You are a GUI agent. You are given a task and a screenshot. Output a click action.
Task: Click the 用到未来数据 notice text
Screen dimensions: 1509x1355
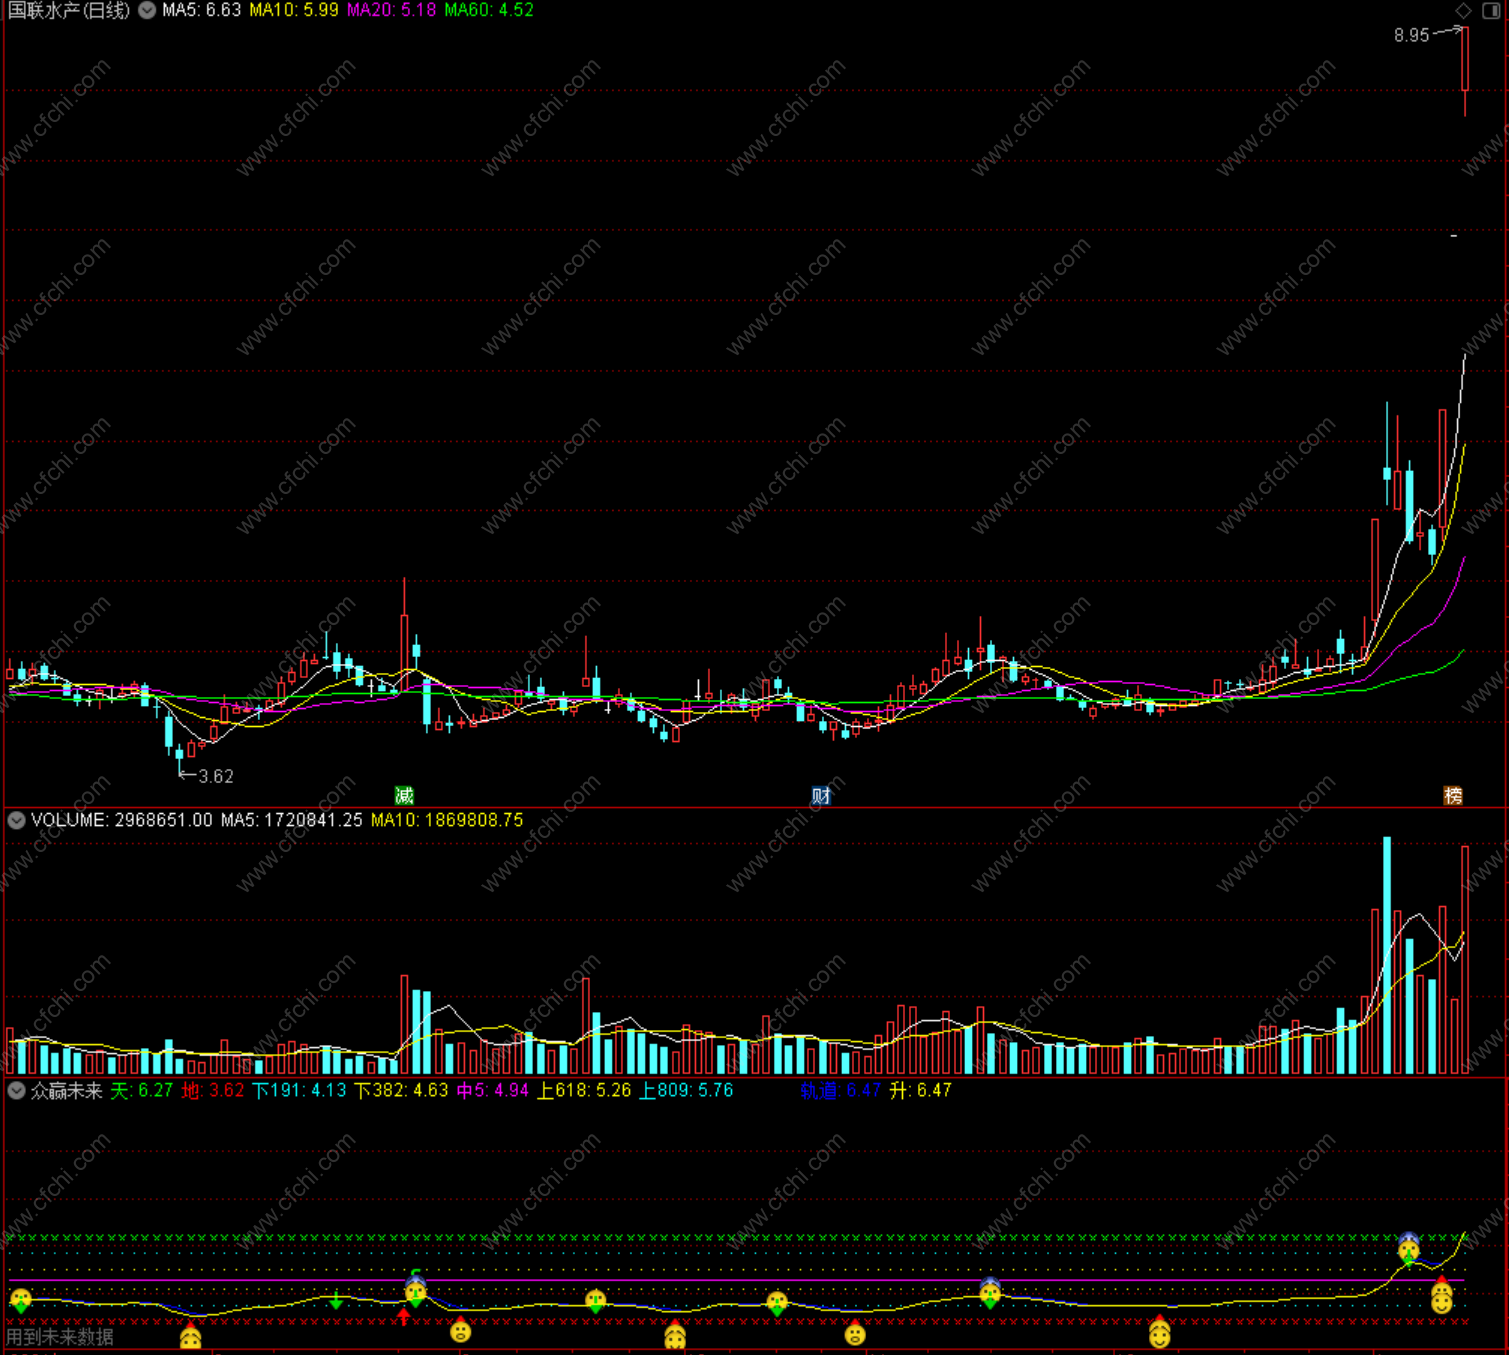[x=60, y=1337]
